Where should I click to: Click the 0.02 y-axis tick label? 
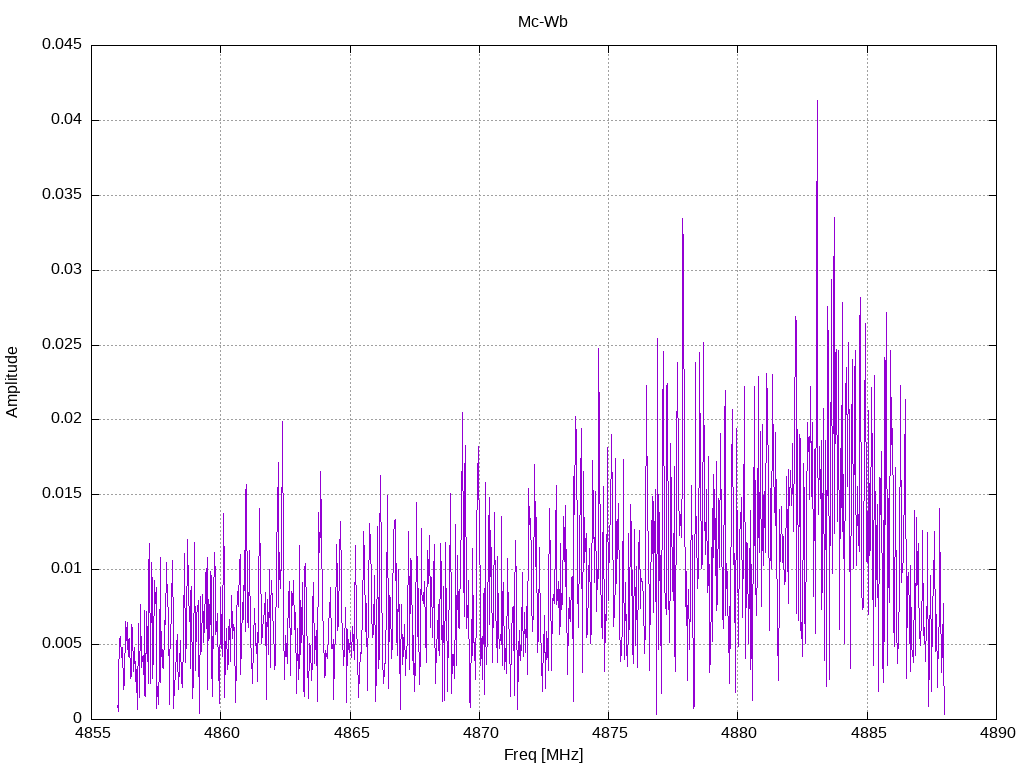point(65,419)
